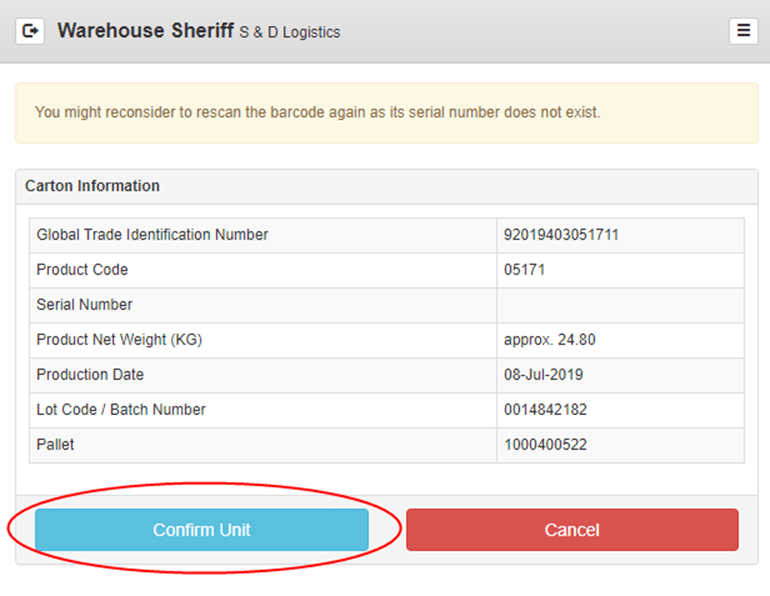Image resolution: width=770 pixels, height=596 pixels.
Task: Click the Serial Number row label
Action: coord(84,305)
